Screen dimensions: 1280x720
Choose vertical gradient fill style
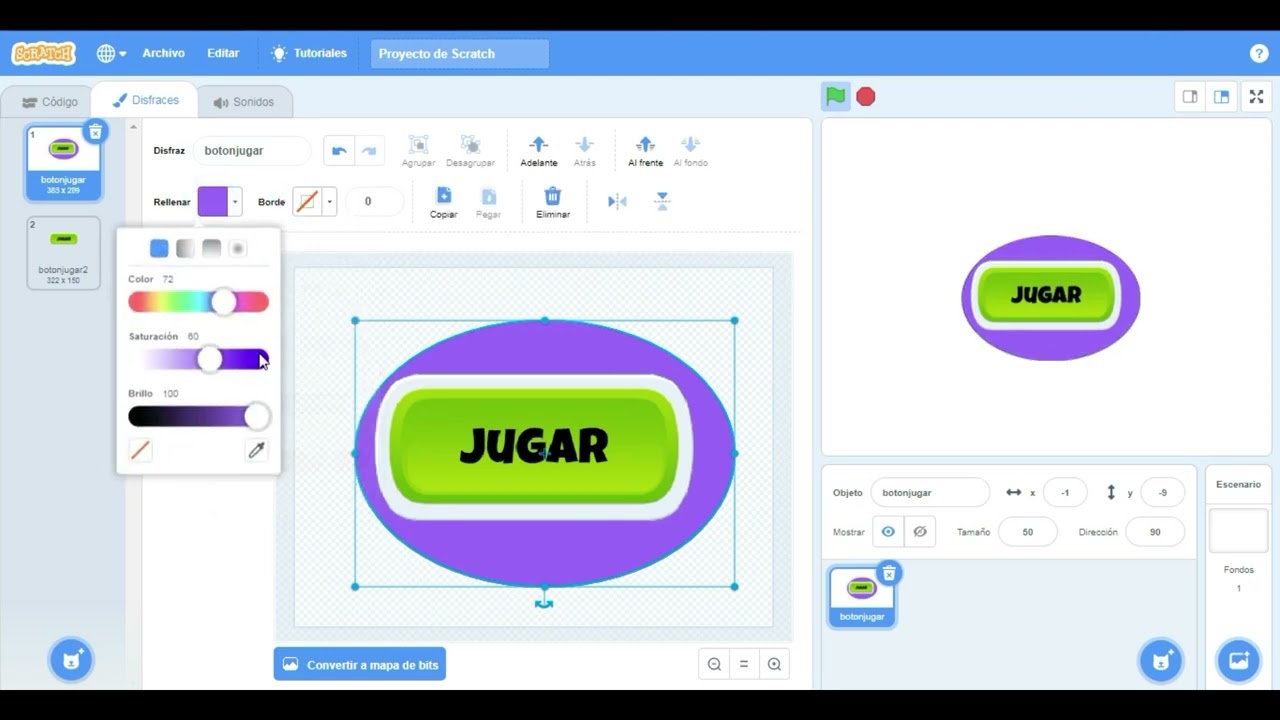[211, 248]
